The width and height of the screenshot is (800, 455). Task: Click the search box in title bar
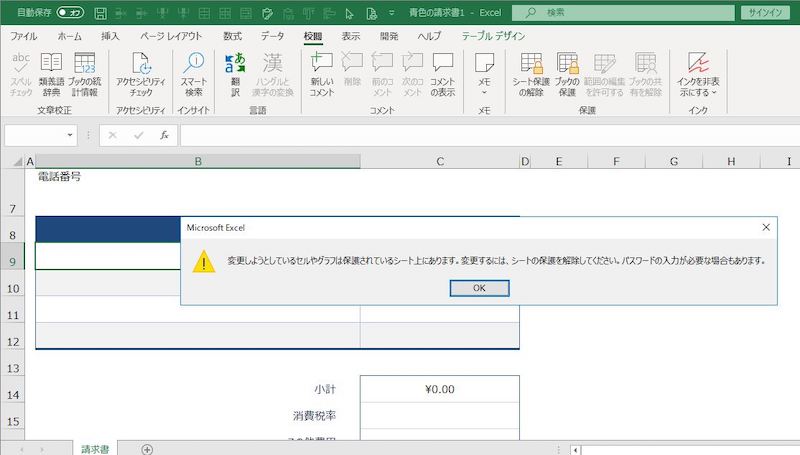[x=623, y=13]
